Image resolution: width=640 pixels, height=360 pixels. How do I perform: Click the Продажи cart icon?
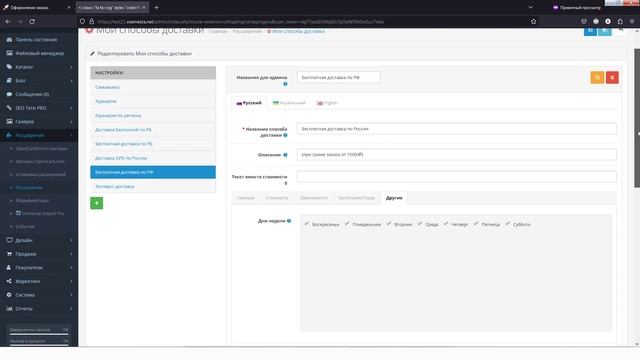(x=9, y=254)
